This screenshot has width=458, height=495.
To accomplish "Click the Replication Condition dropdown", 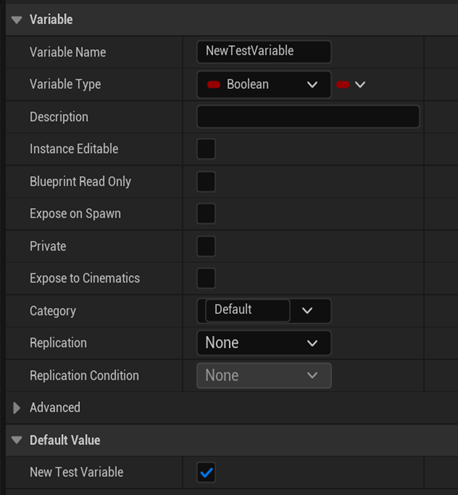I will pos(264,376).
